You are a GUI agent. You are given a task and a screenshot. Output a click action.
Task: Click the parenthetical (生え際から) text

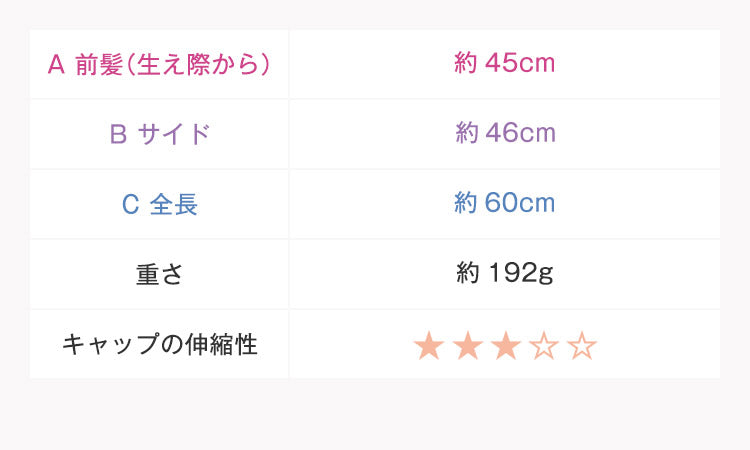pyautogui.click(x=196, y=65)
